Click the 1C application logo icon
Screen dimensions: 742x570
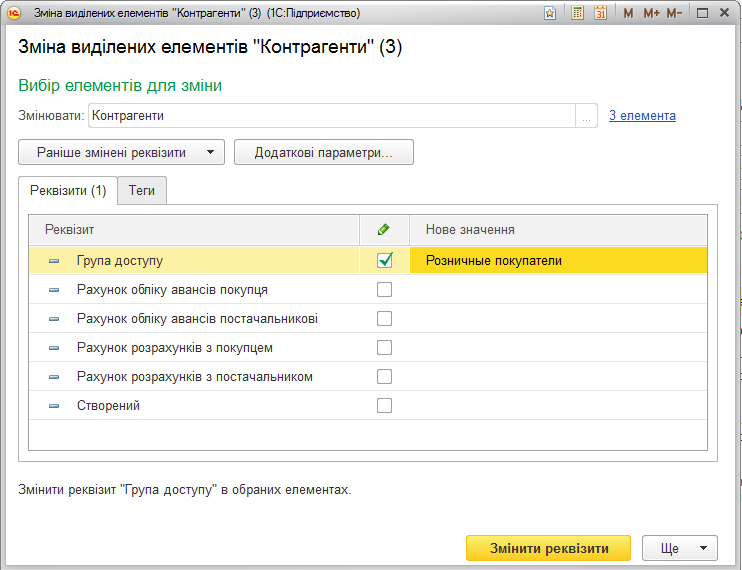14,13
